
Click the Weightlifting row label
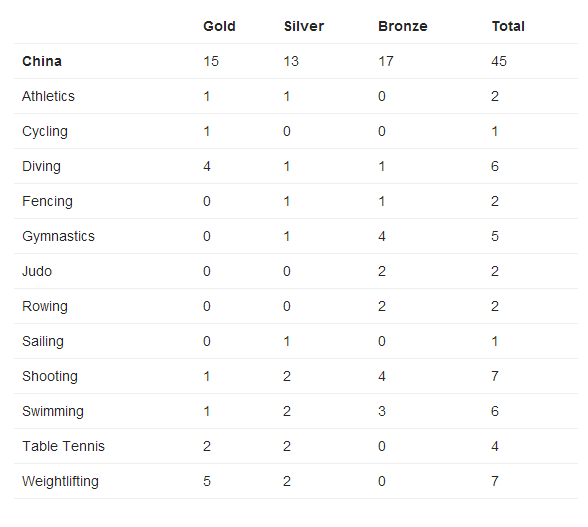click(x=60, y=482)
